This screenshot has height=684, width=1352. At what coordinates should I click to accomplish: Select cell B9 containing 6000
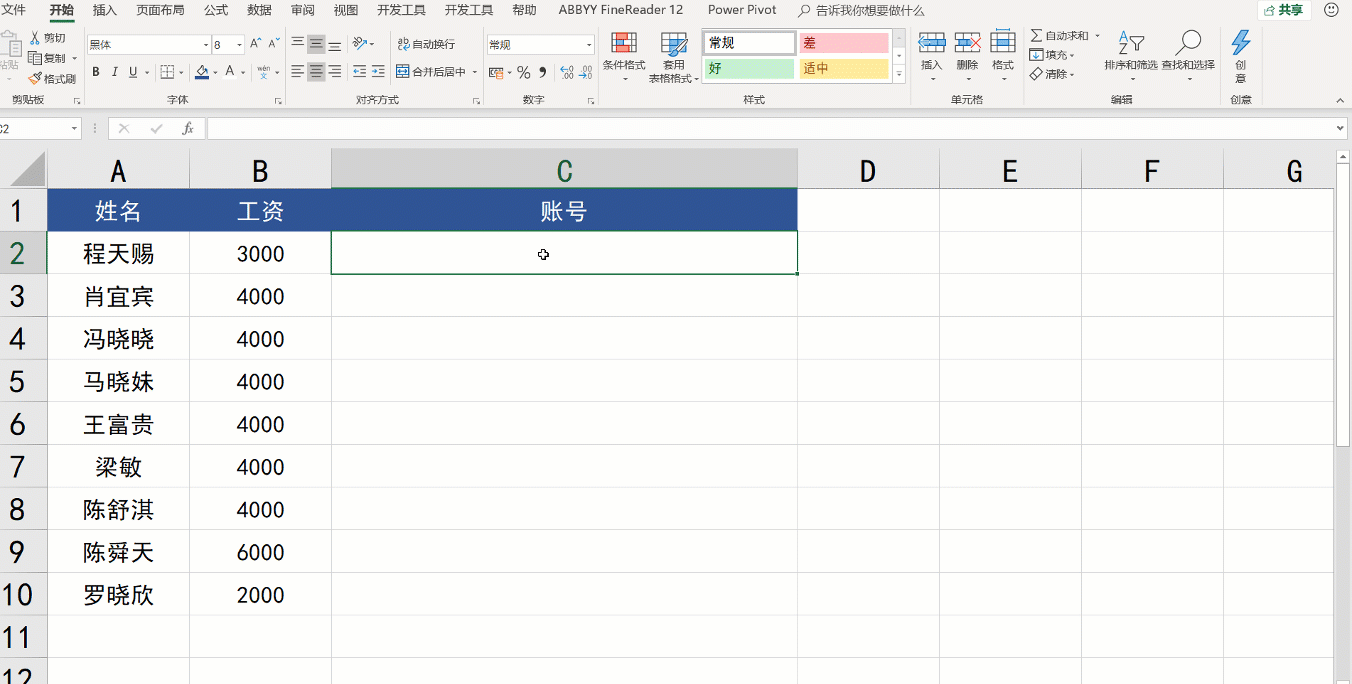click(x=260, y=552)
